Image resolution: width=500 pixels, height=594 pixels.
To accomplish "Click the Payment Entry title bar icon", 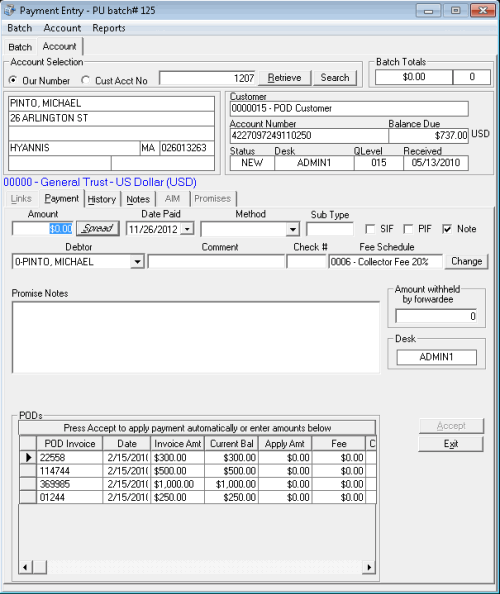I will pos(9,10).
